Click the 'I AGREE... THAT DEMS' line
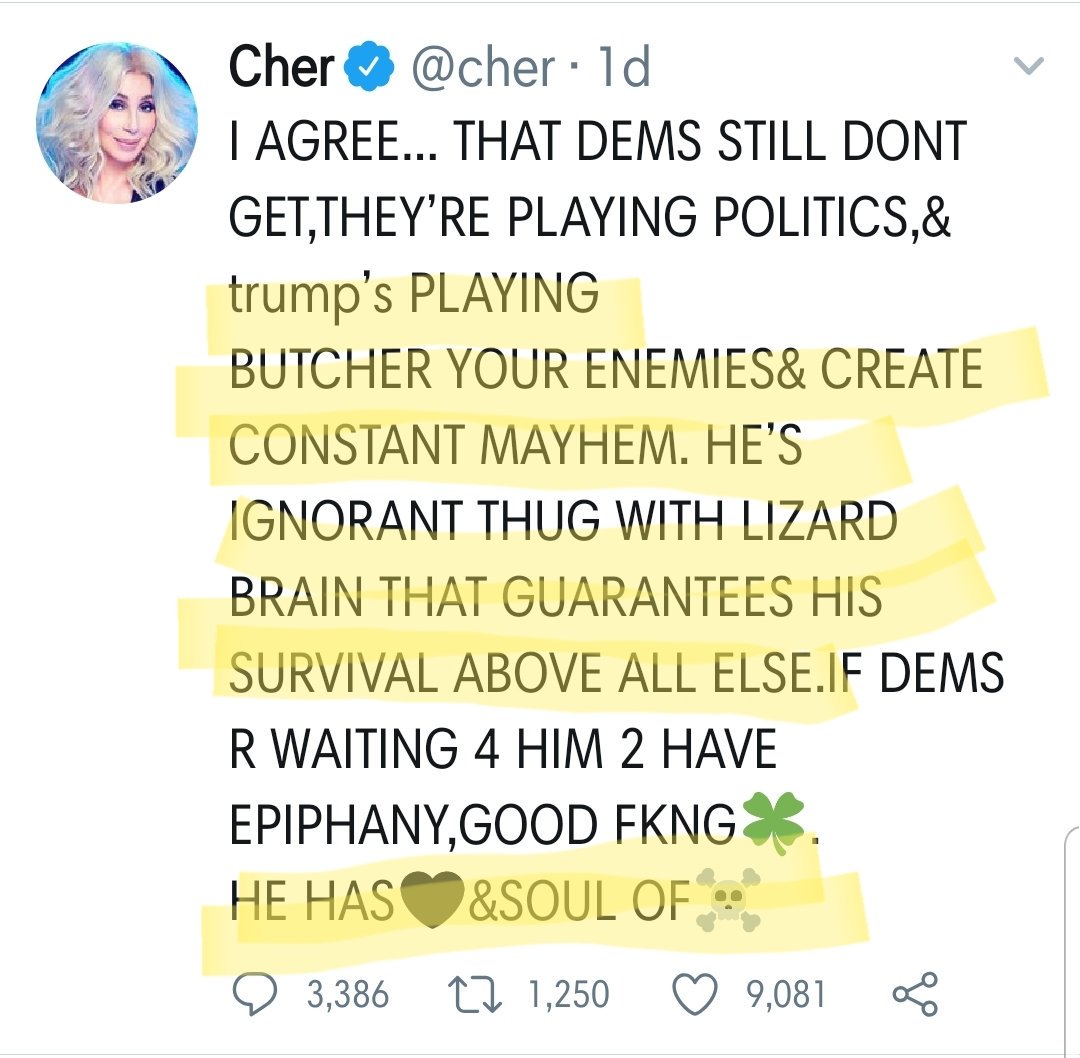 pyautogui.click(x=598, y=141)
